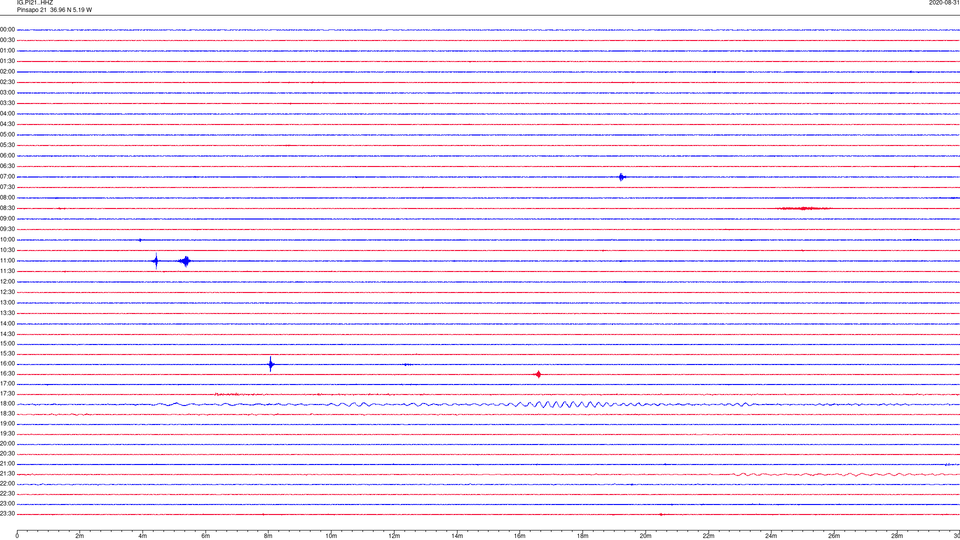Click the 22m tick on the minute axis
The width and height of the screenshot is (960, 540).
pyautogui.click(x=708, y=536)
